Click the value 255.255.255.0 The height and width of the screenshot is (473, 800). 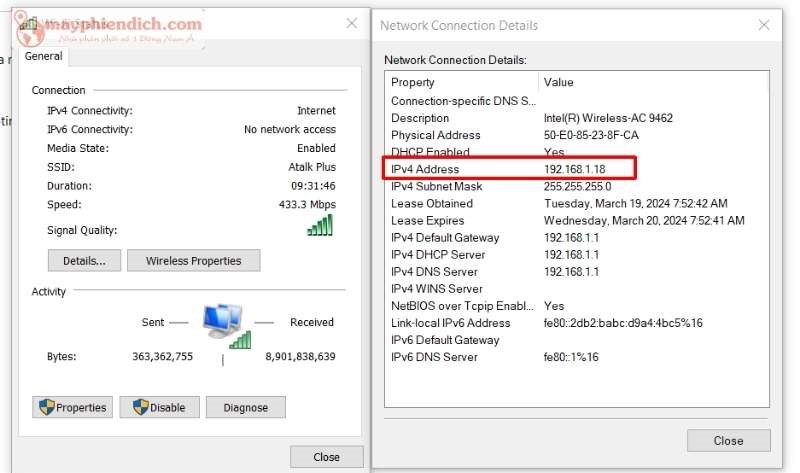[x=578, y=186]
